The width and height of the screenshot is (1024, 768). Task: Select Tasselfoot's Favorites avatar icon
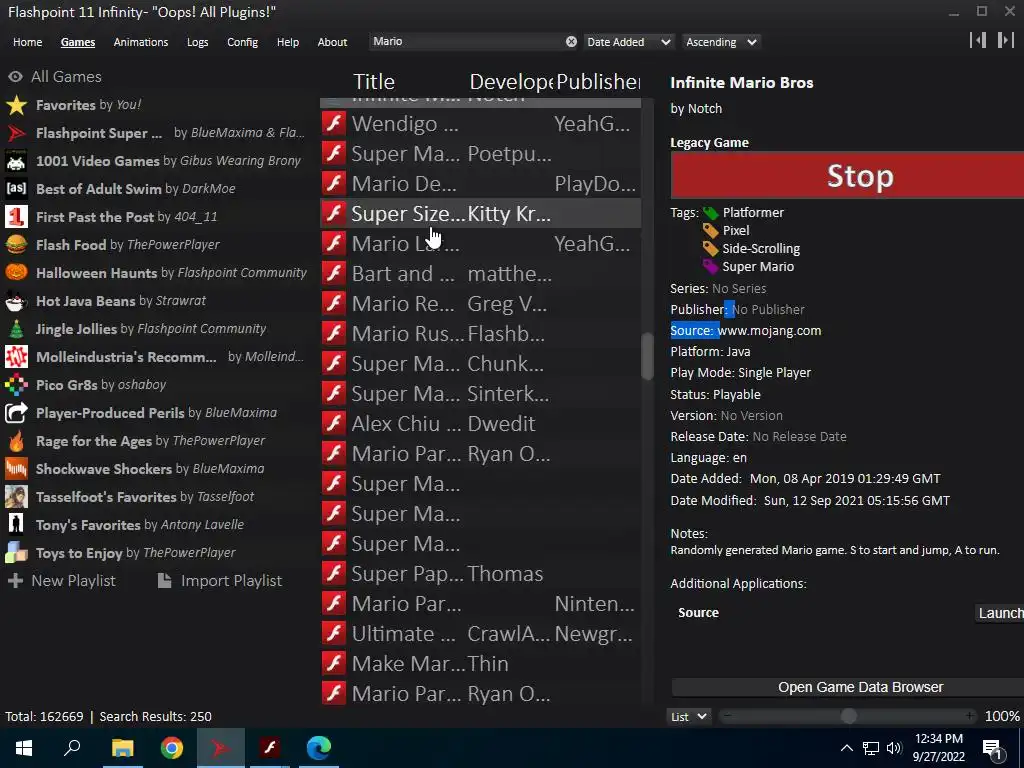[x=16, y=497]
